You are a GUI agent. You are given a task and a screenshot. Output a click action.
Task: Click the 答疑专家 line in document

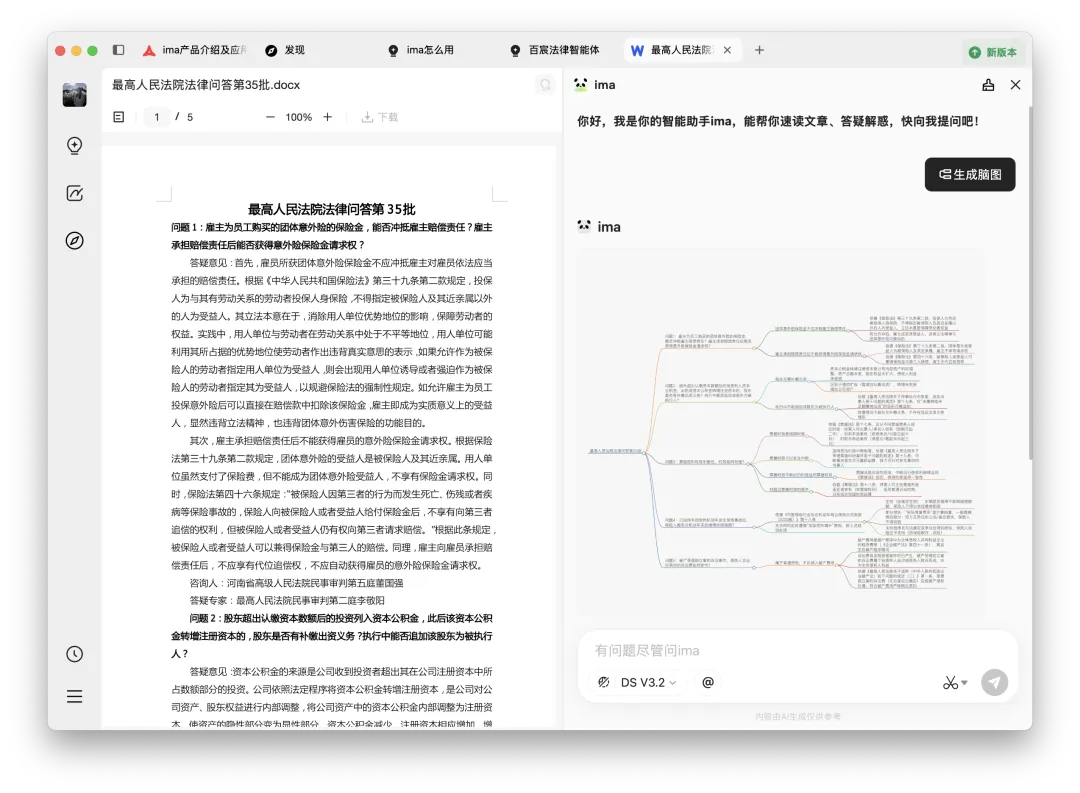tap(287, 601)
